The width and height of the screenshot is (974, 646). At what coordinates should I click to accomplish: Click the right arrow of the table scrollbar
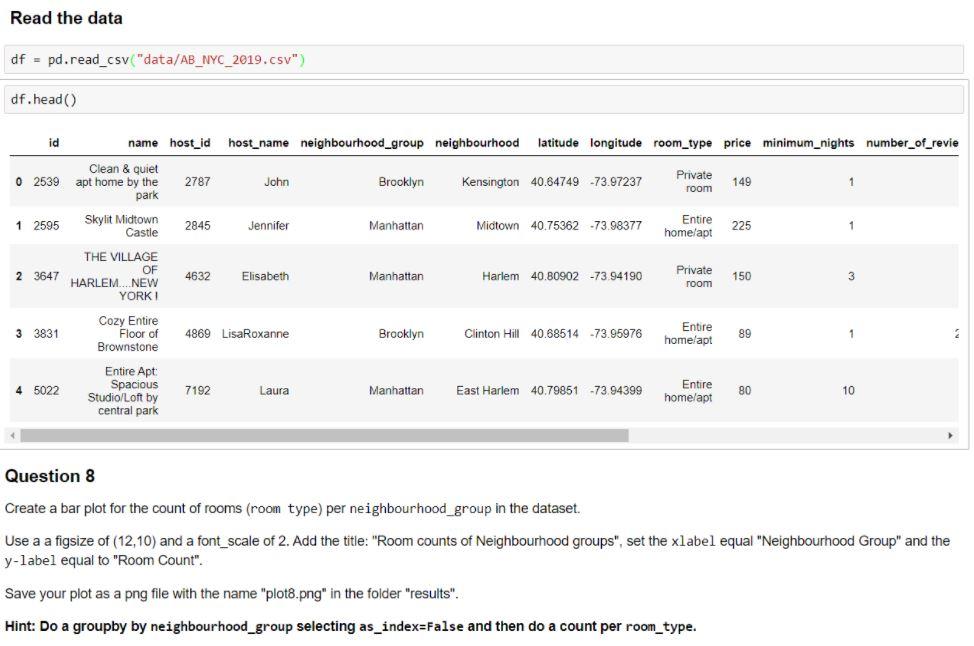(x=951, y=437)
